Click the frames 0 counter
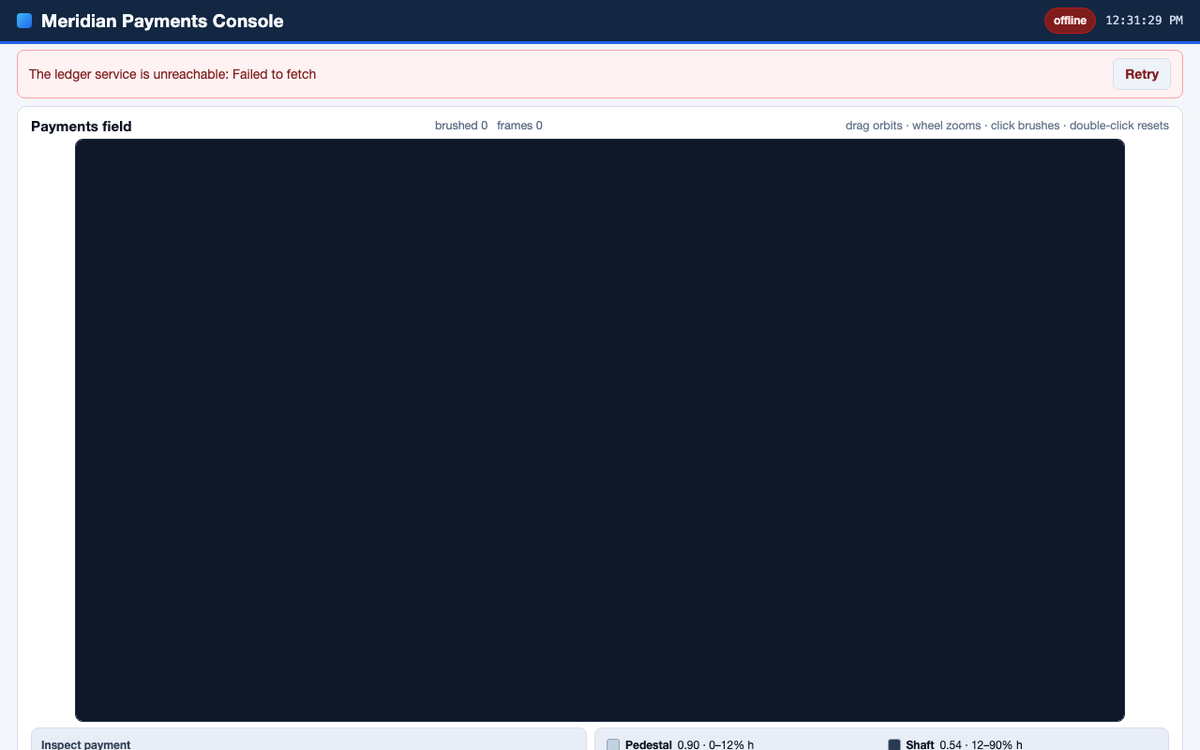 tap(520, 126)
